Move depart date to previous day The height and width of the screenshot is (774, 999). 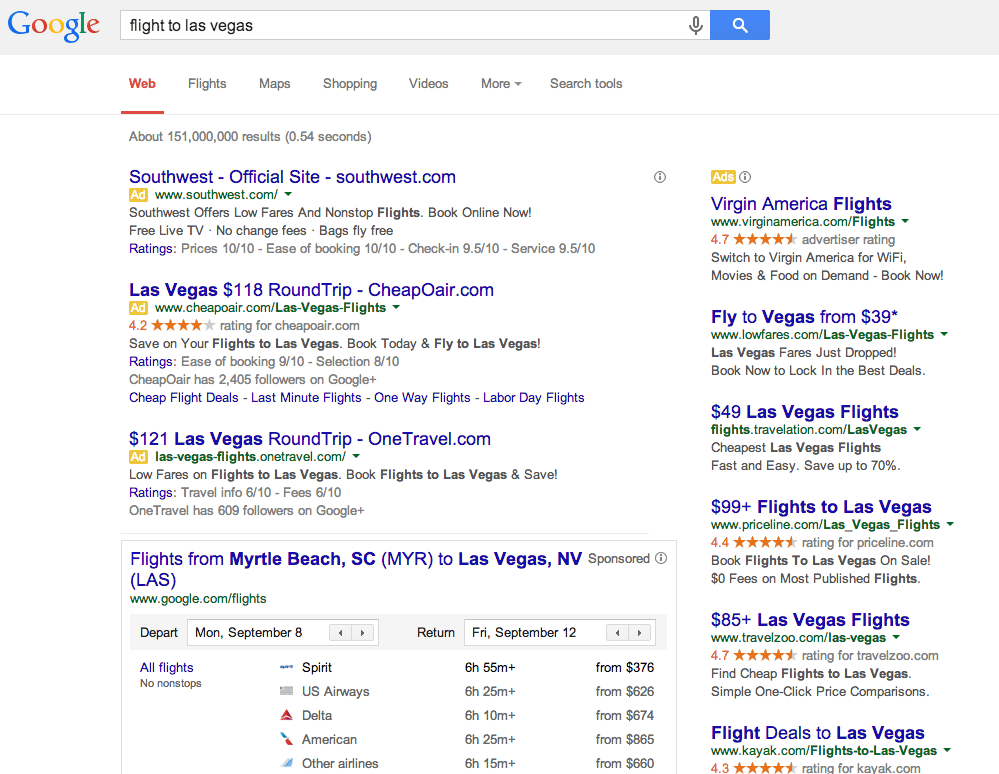(x=341, y=633)
